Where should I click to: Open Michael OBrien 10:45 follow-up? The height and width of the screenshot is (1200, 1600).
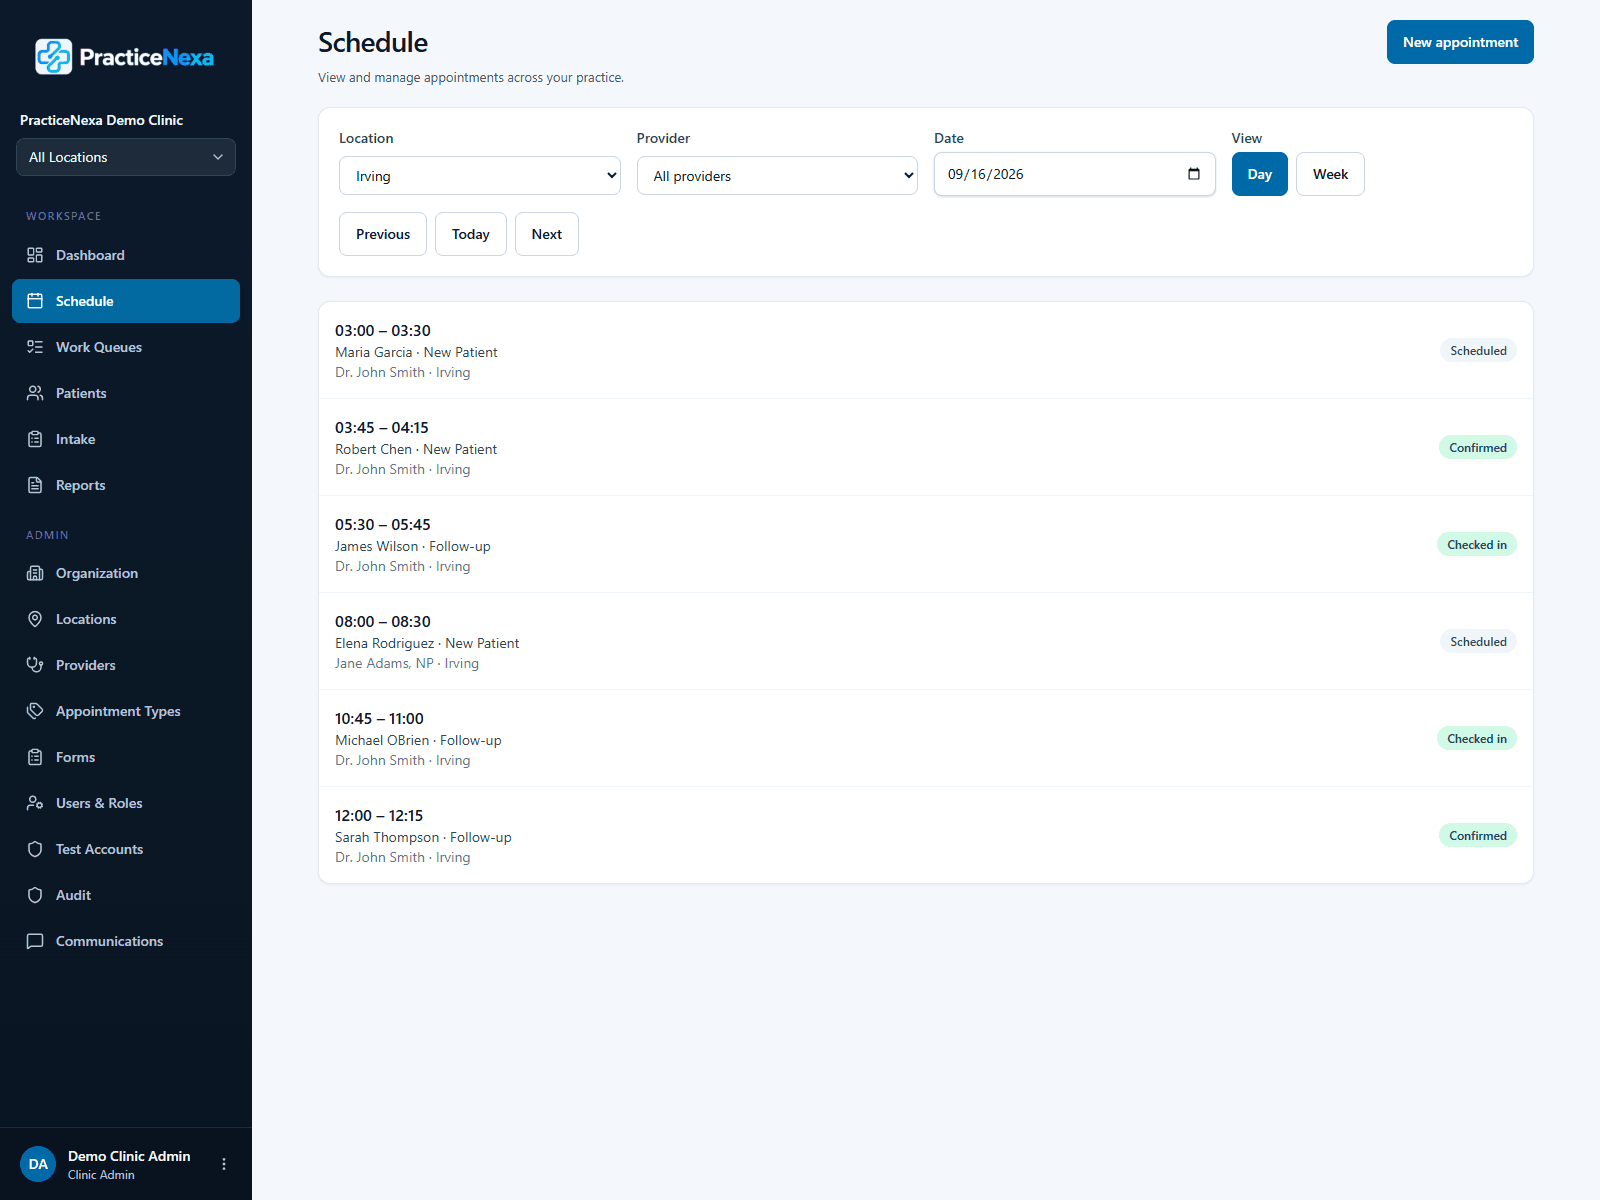coord(926,739)
